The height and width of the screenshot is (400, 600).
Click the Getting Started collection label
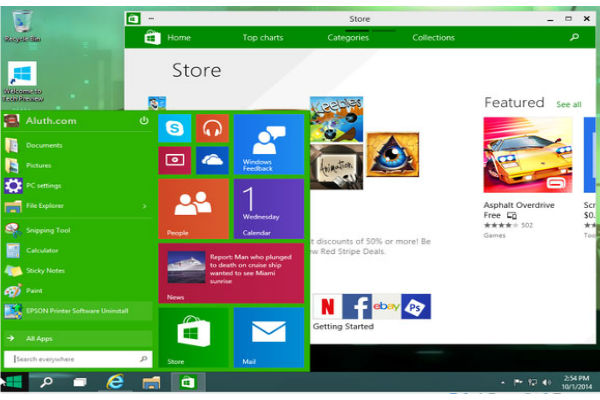pos(343,327)
